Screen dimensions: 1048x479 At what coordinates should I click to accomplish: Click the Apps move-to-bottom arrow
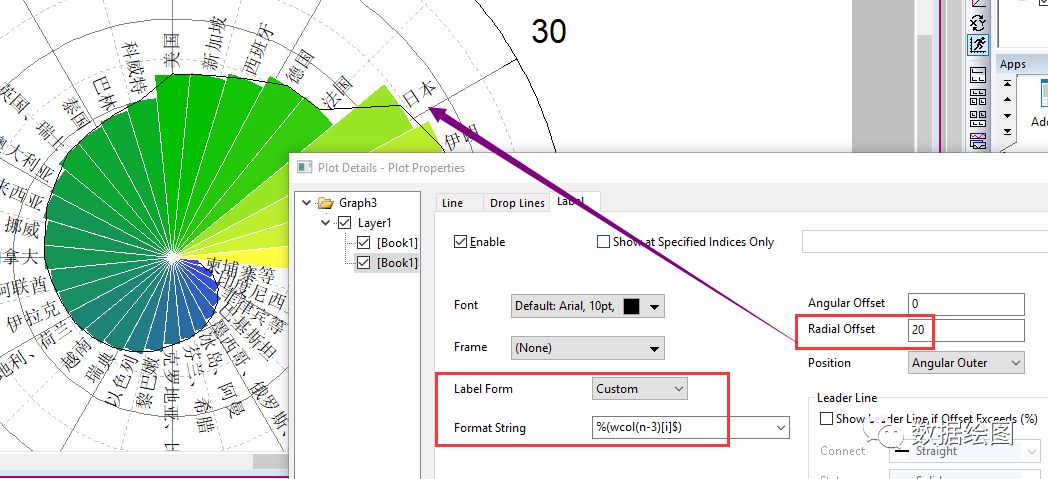tap(1007, 132)
